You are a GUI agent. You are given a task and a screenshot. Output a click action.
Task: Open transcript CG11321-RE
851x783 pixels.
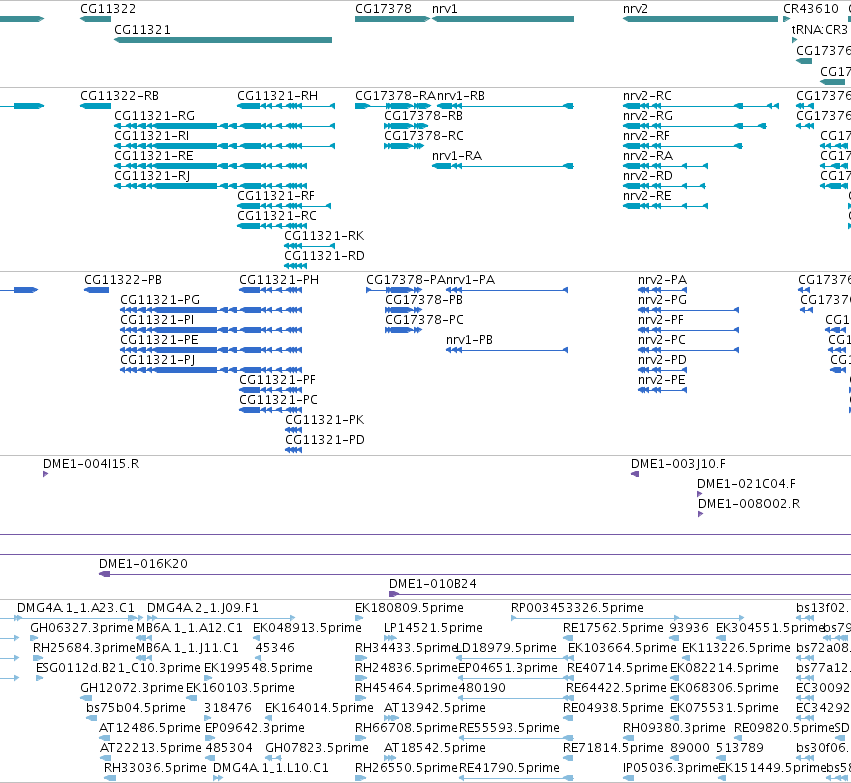tap(211, 166)
